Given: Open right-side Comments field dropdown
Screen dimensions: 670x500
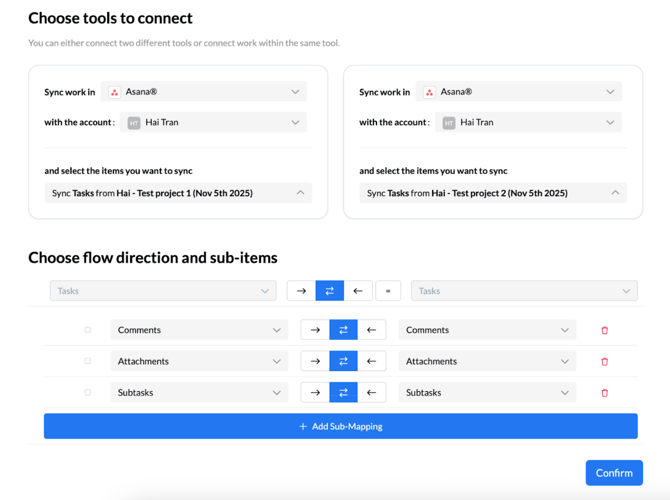Looking at the screenshot, I should tap(487, 330).
